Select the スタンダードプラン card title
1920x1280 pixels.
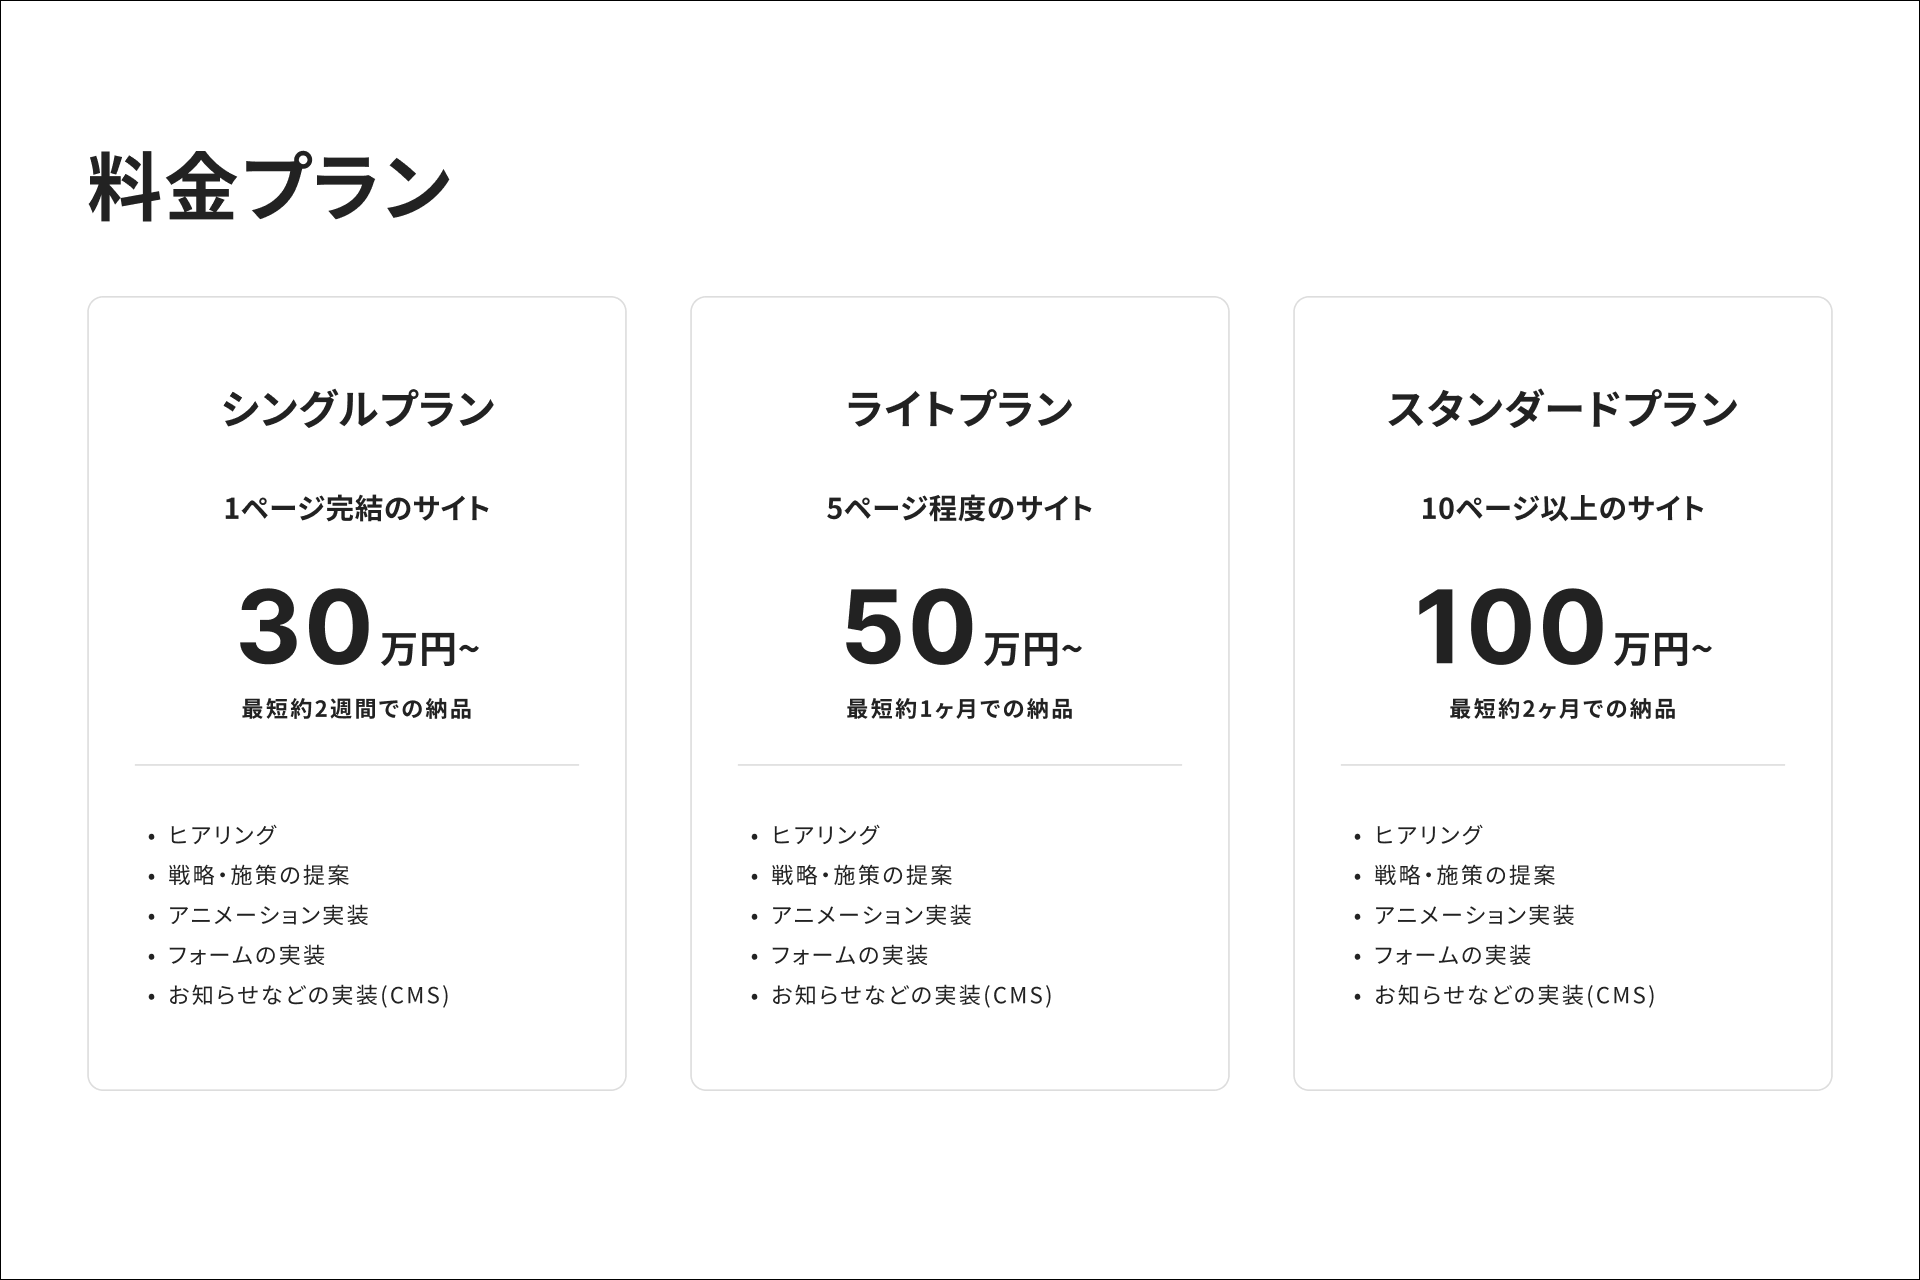pos(1562,409)
